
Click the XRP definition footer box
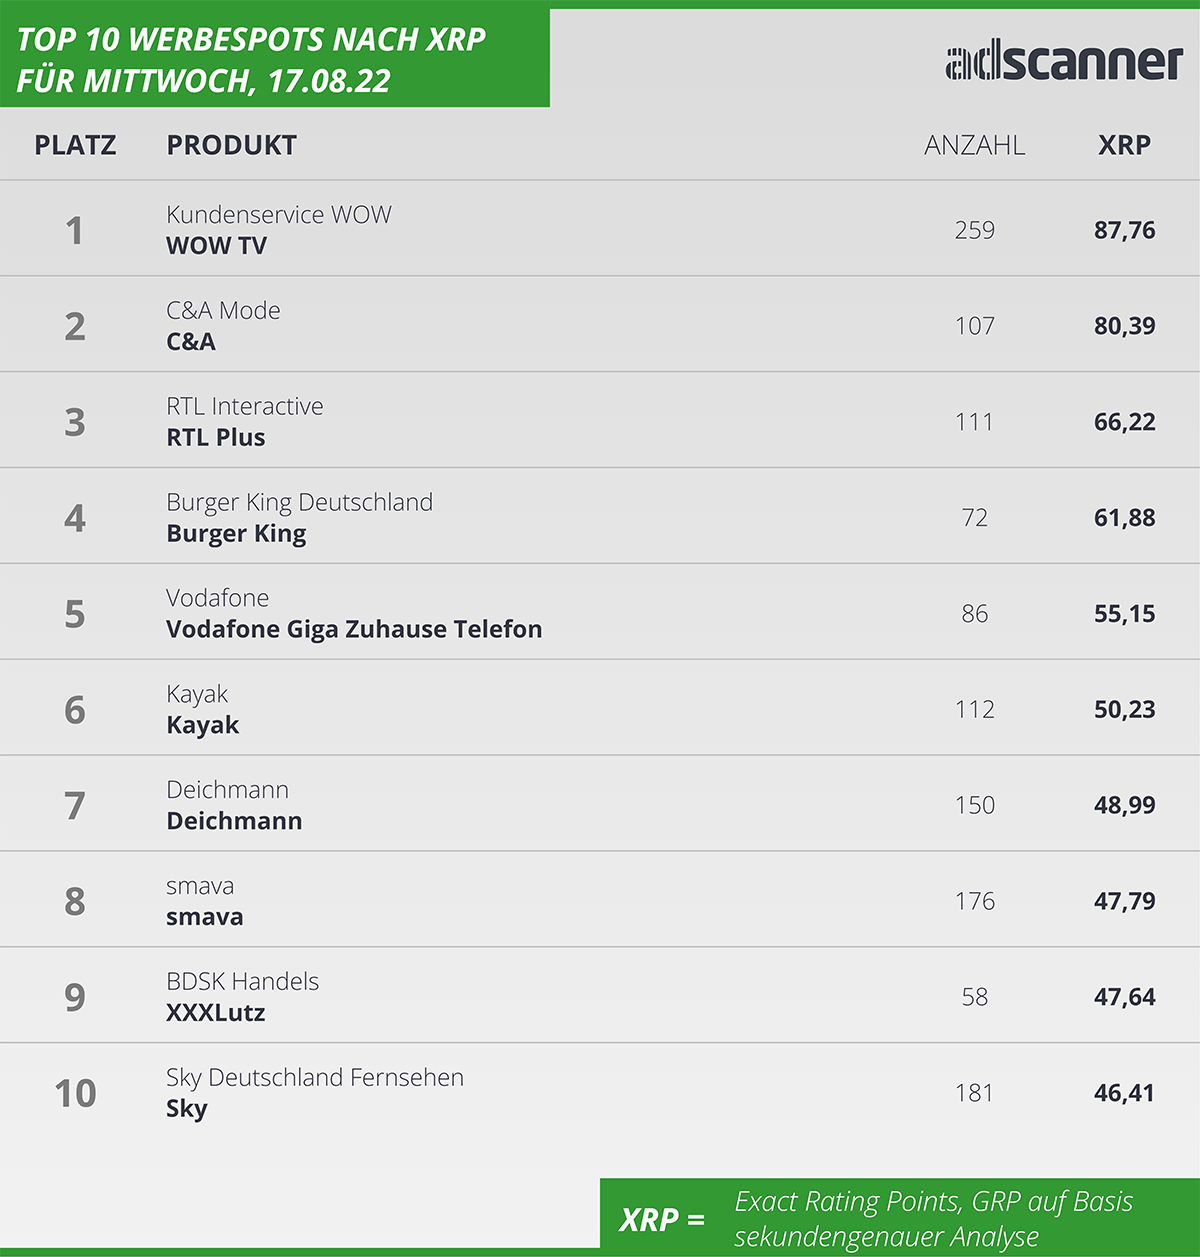pos(900,1217)
